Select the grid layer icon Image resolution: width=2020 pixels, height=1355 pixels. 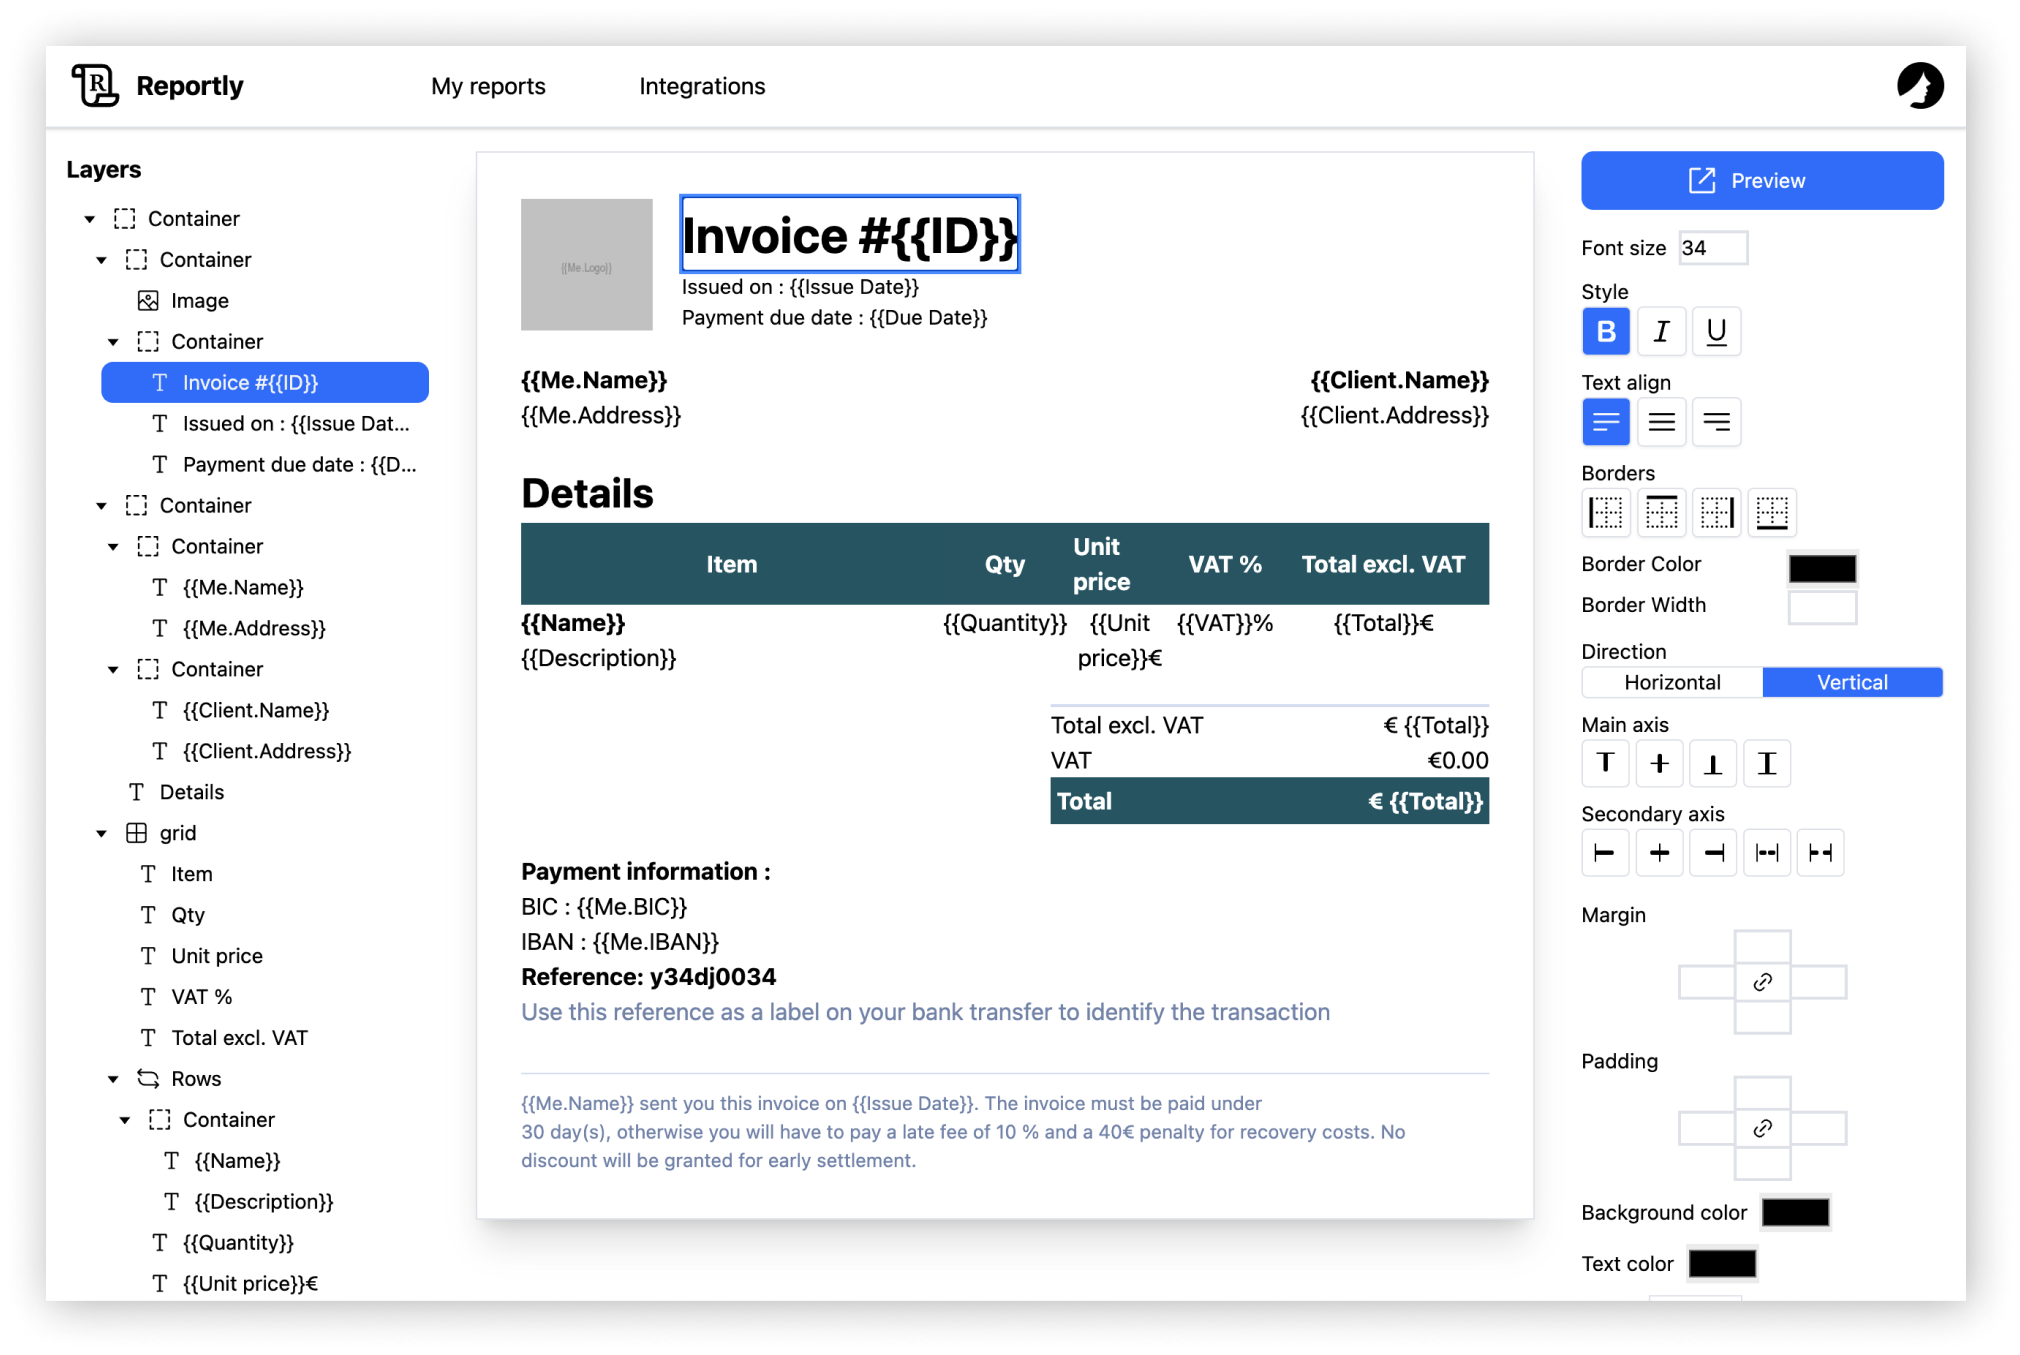(x=137, y=833)
